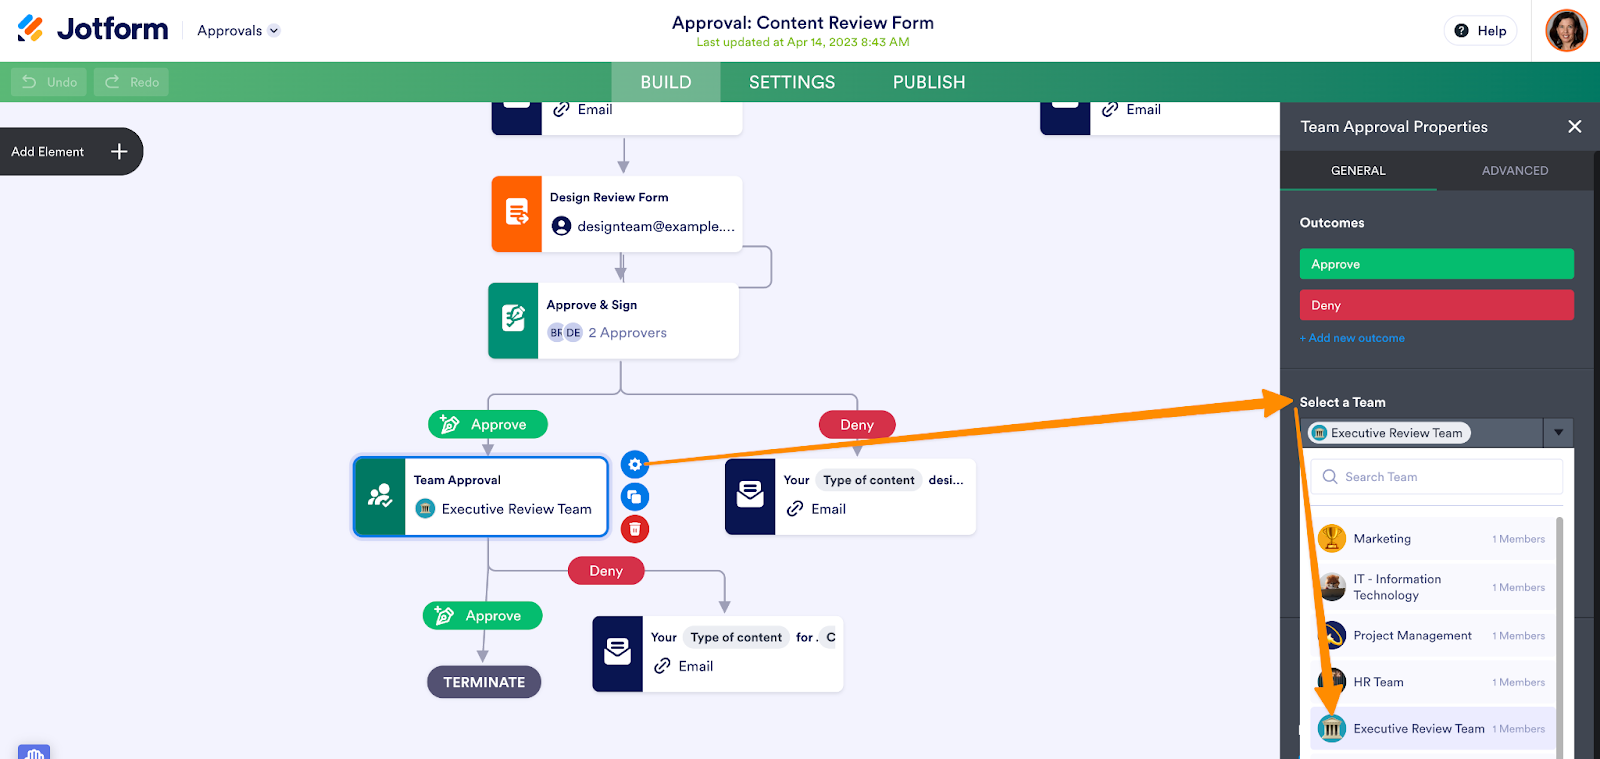Click the Help button
This screenshot has width=1600, height=759.
coord(1480,31)
